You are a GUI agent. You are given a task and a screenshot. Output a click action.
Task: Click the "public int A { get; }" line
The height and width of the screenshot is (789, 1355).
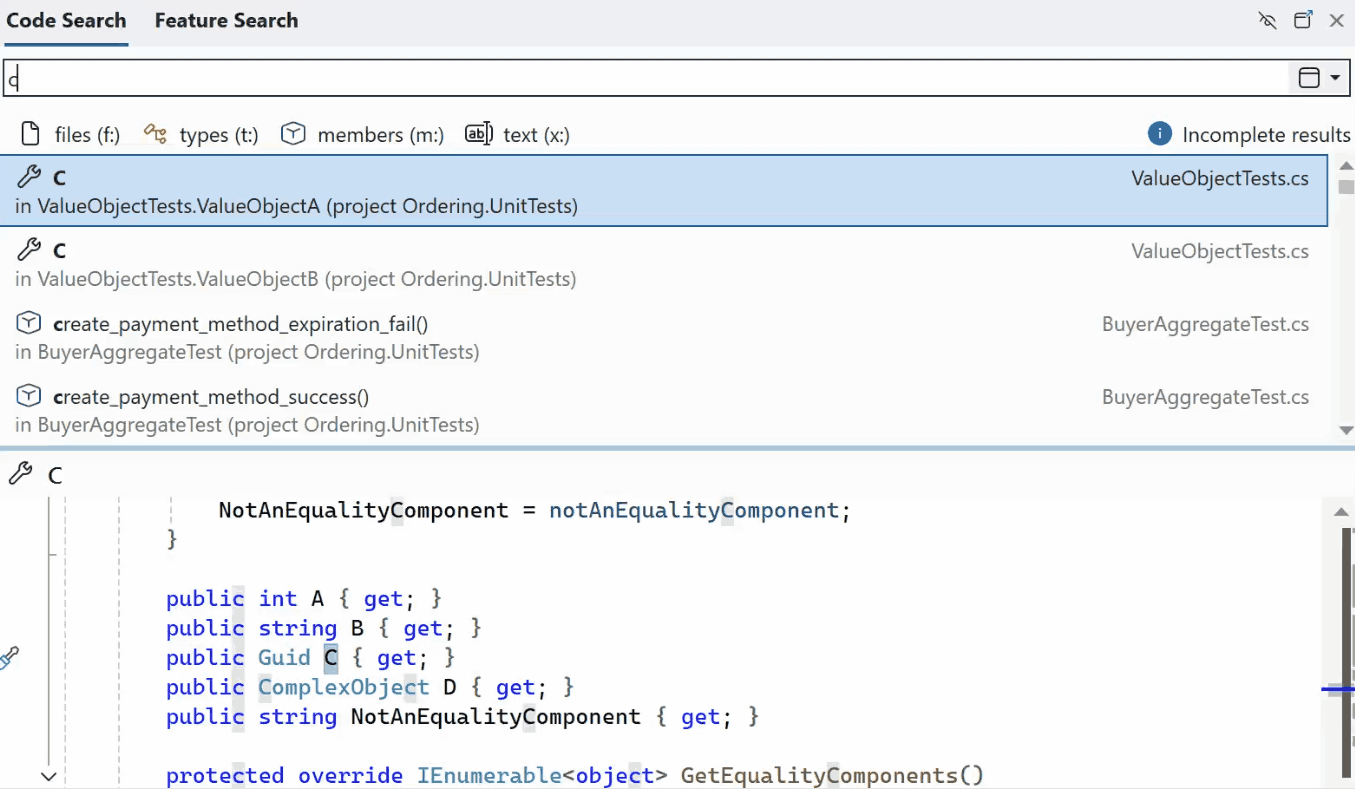(304, 598)
